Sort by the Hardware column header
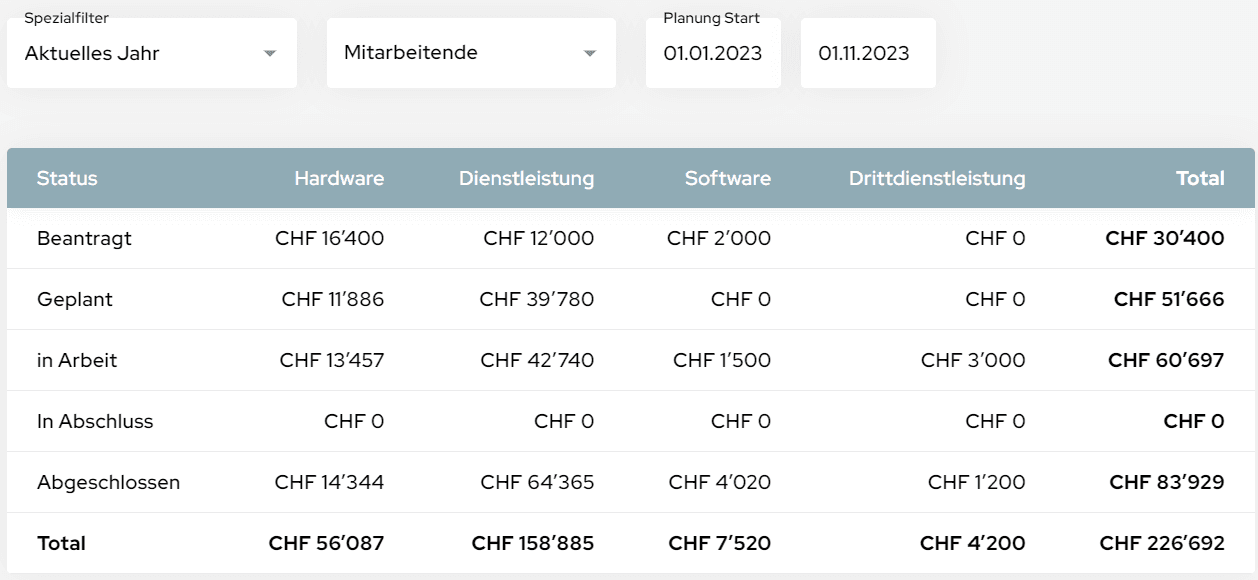This screenshot has height=580, width=1258. tap(339, 178)
